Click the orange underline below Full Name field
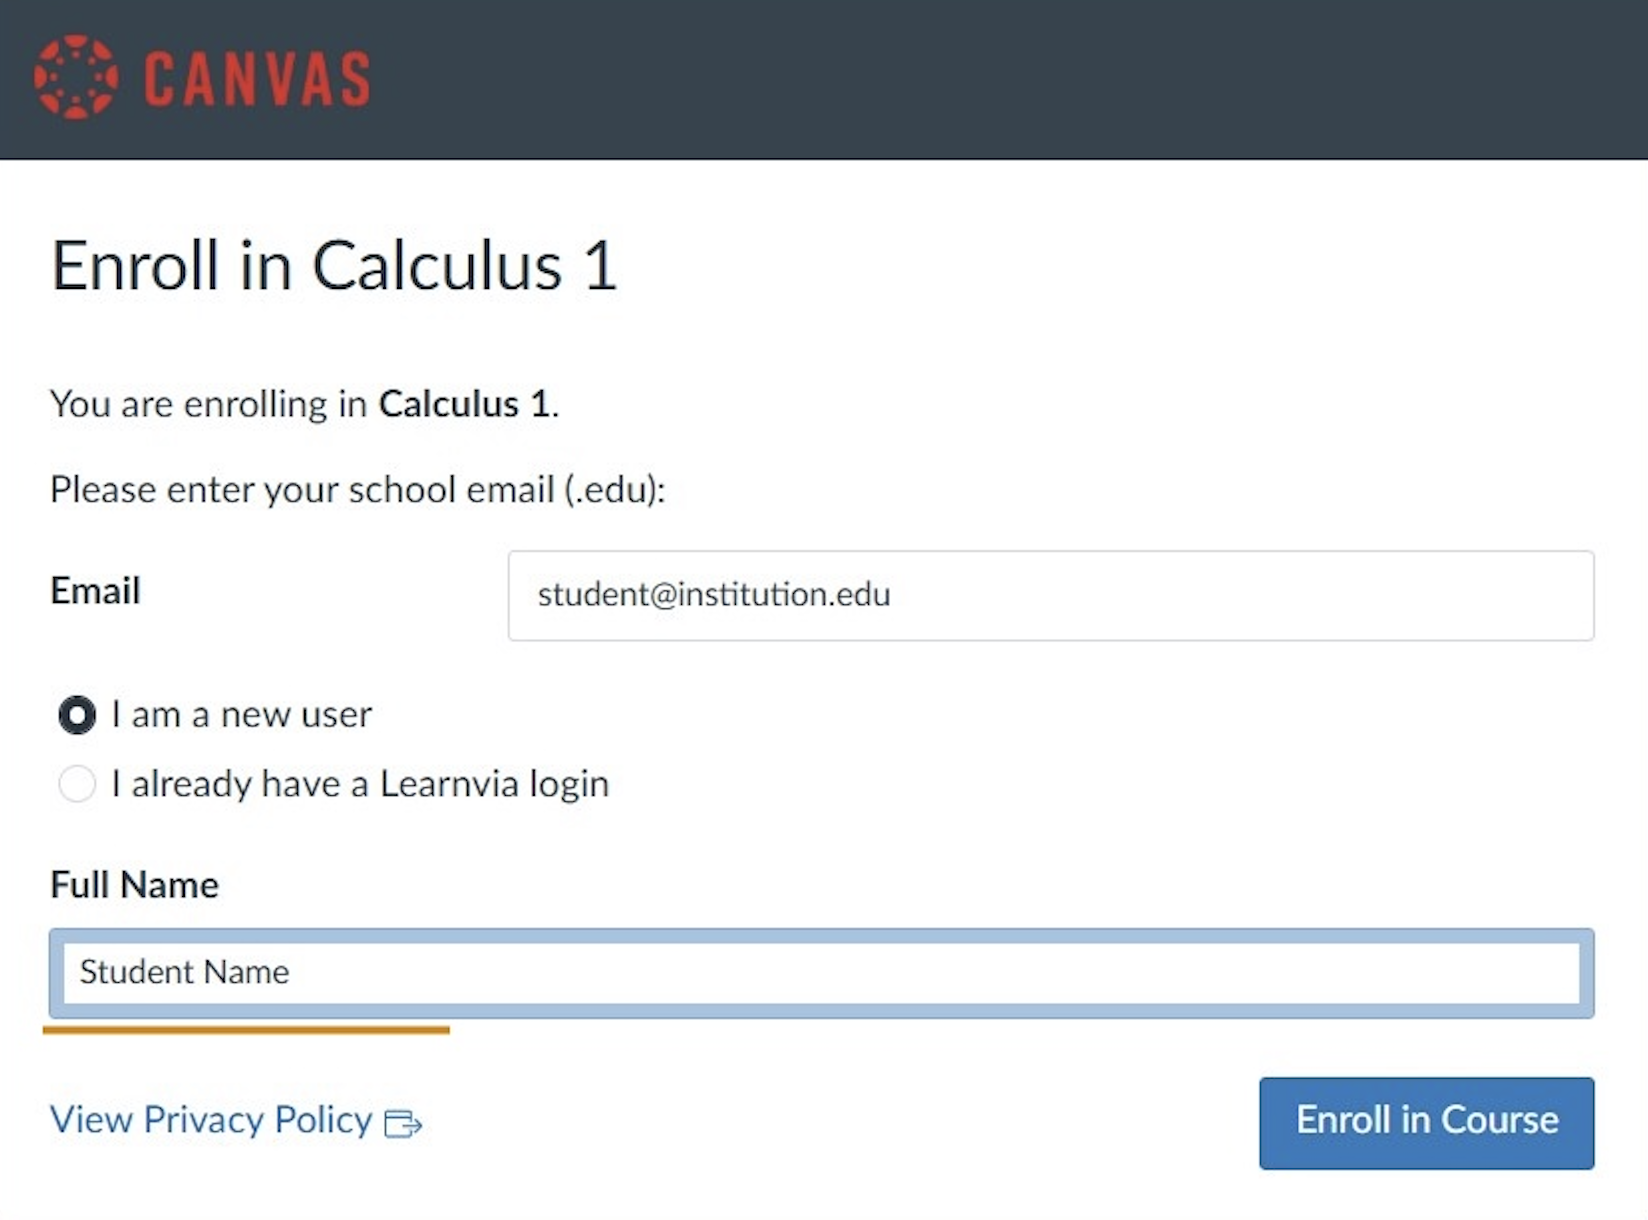Screen dimensions: 1648x1220 point(246,1029)
